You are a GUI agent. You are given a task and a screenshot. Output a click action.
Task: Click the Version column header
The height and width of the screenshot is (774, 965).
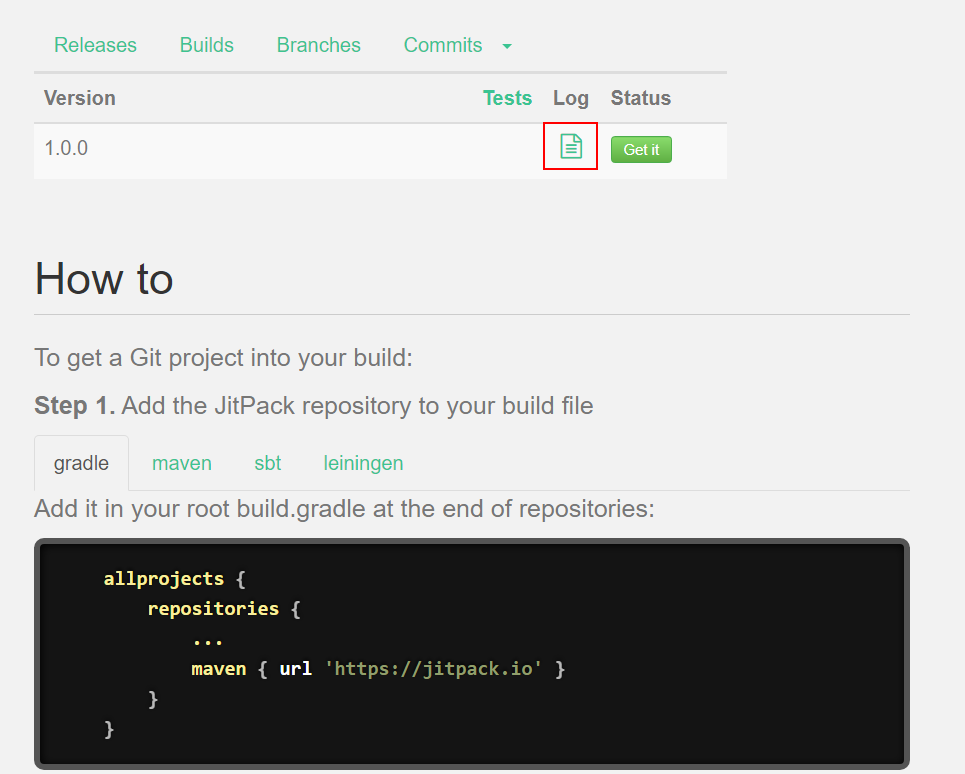coord(80,98)
